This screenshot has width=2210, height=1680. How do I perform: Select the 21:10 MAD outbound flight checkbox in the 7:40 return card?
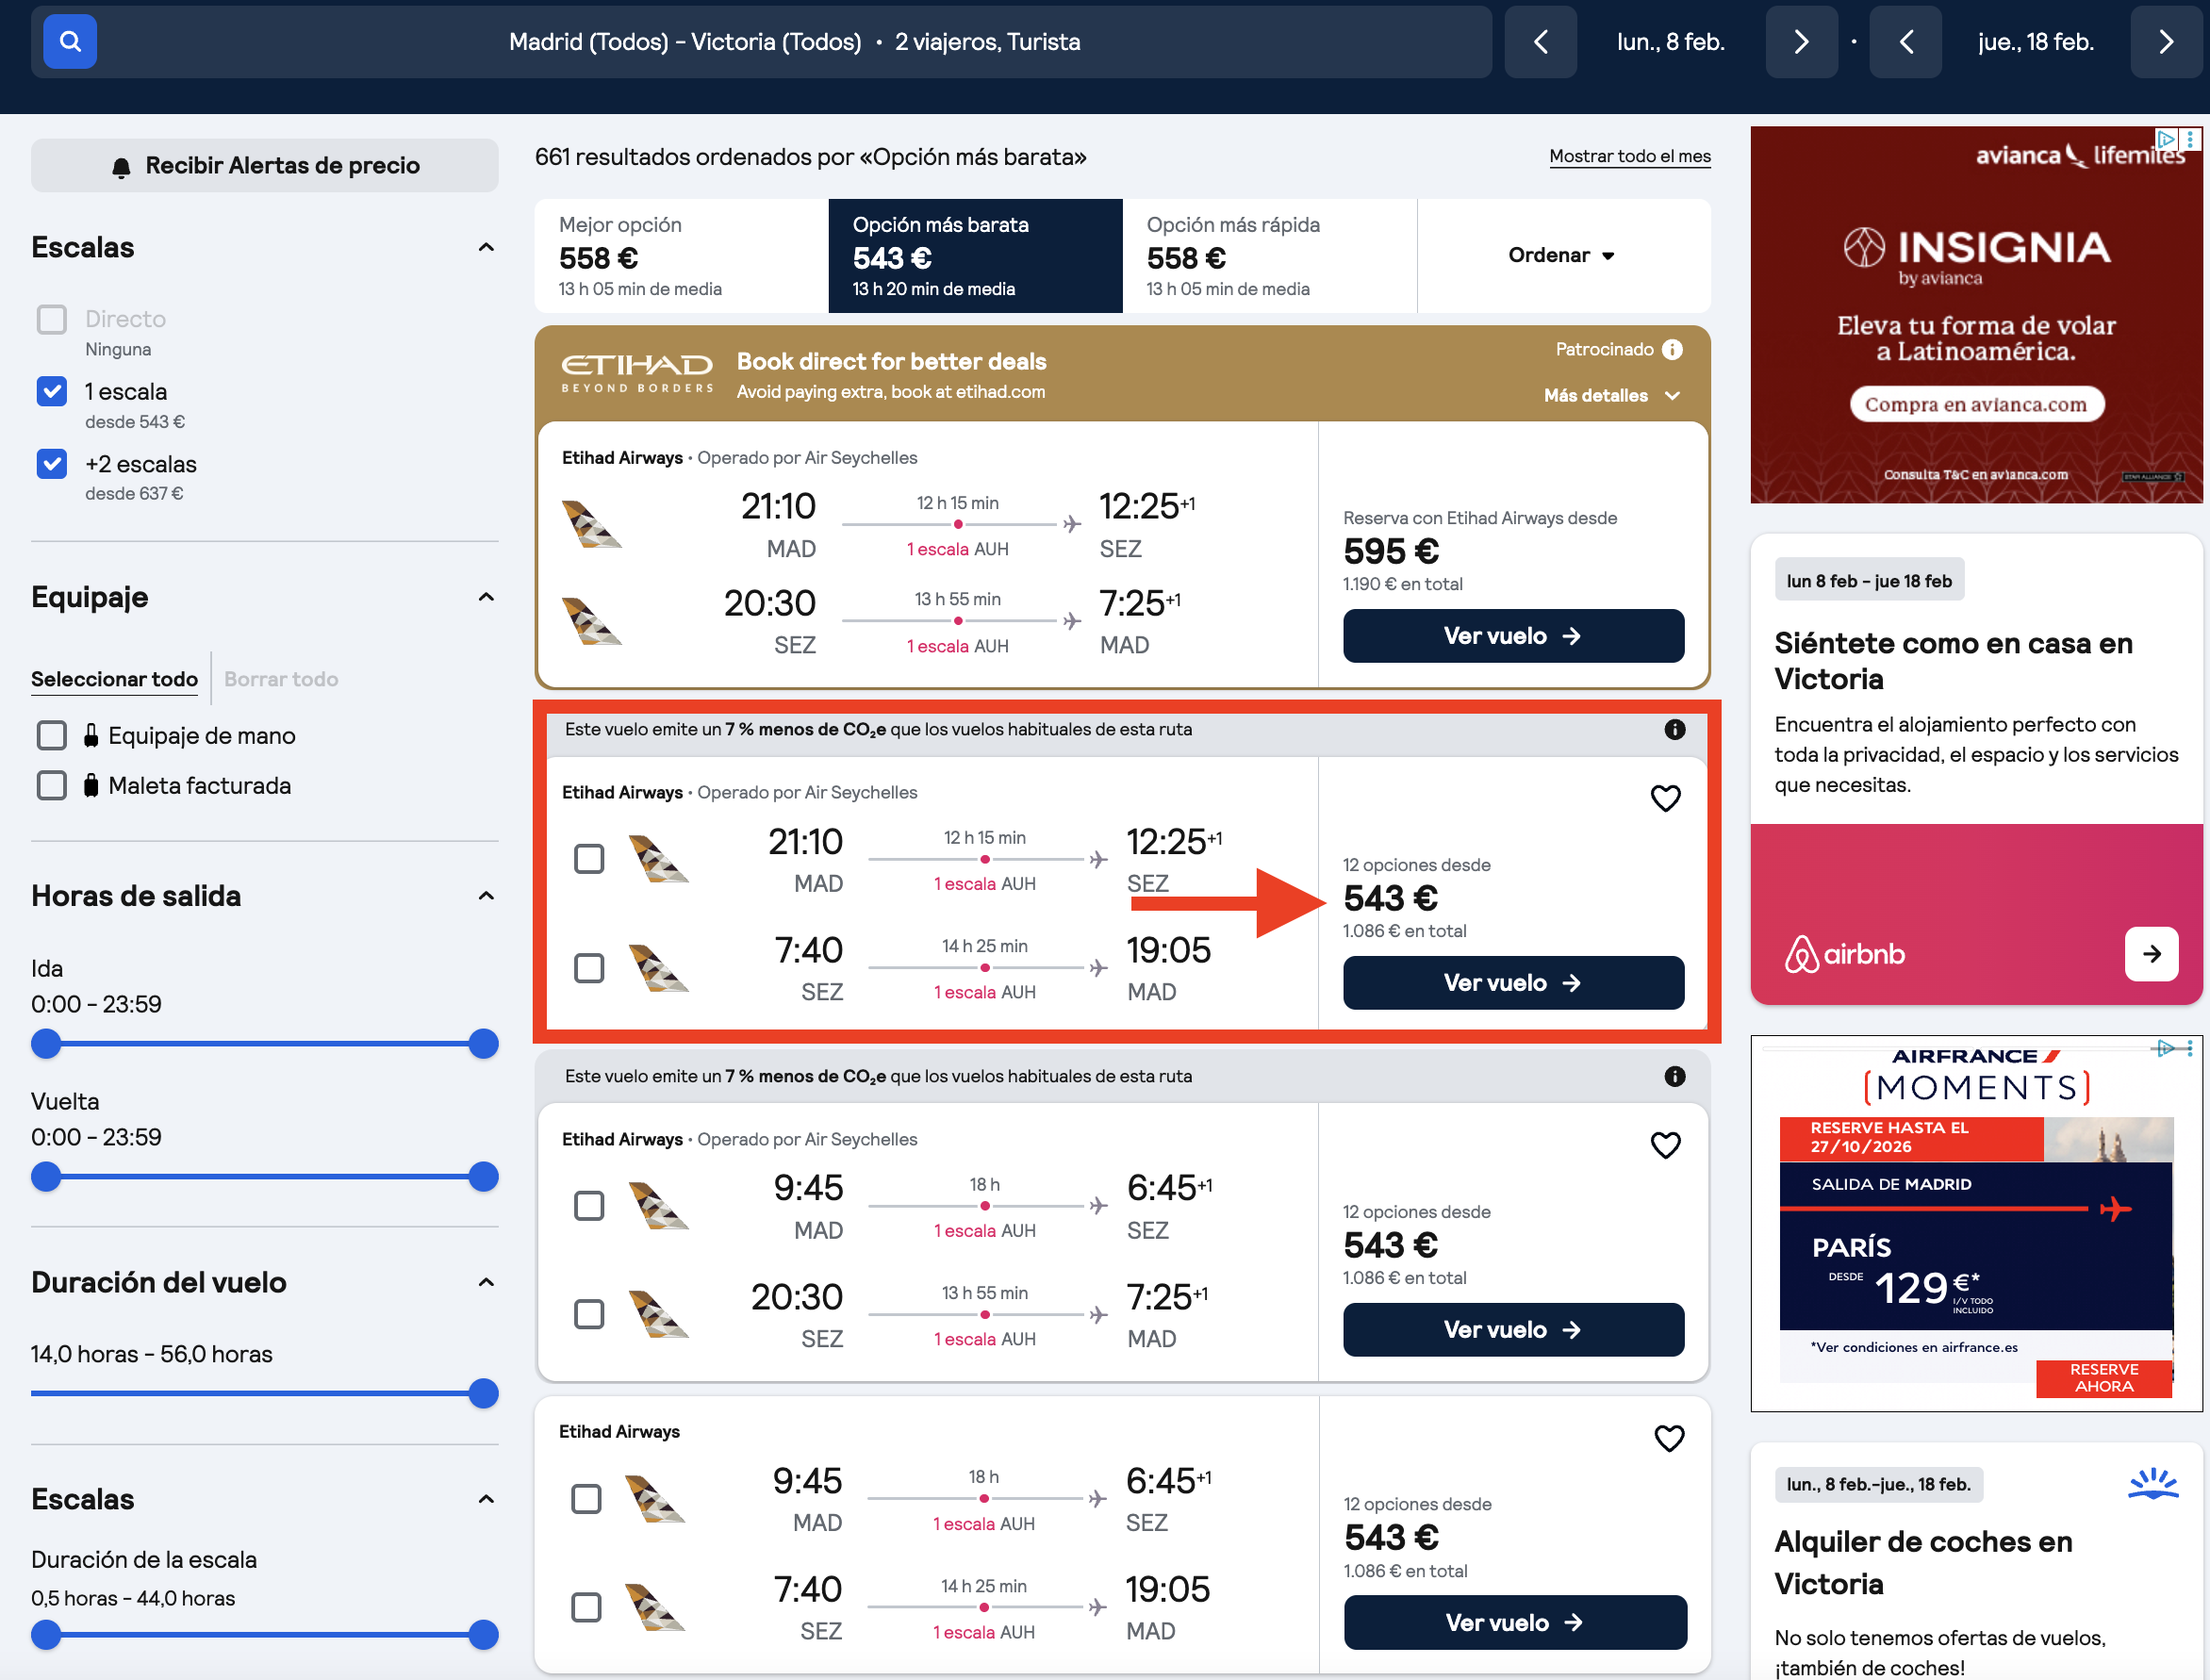point(589,859)
